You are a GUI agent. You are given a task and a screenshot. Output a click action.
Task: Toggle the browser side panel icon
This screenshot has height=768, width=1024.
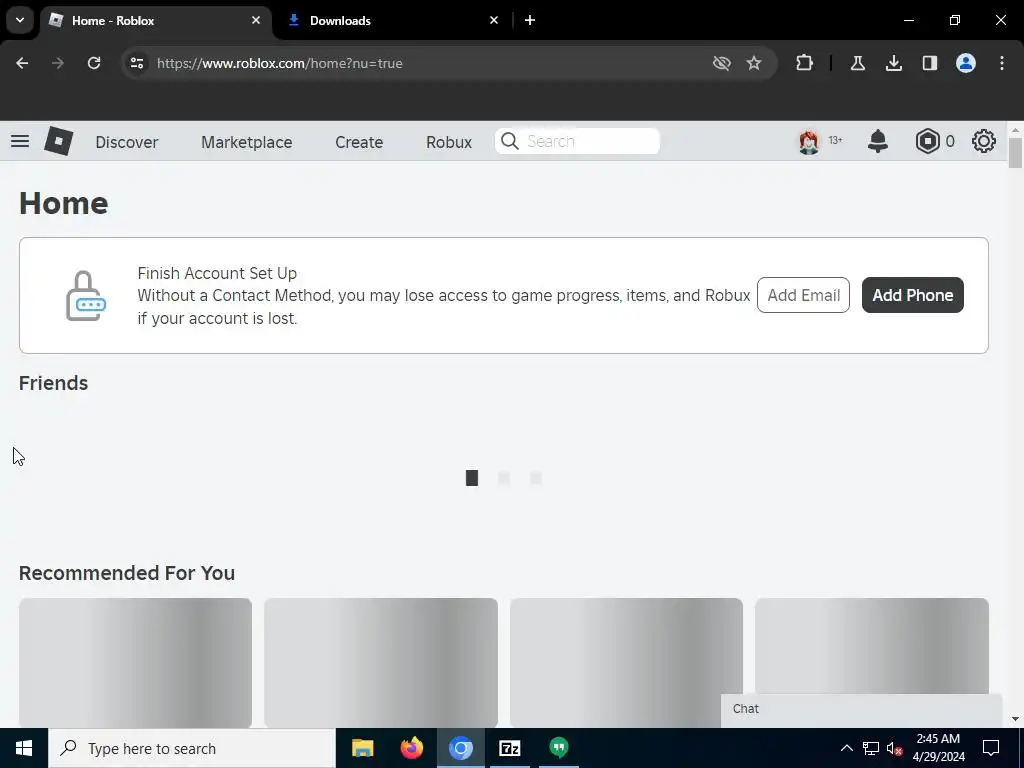point(929,63)
